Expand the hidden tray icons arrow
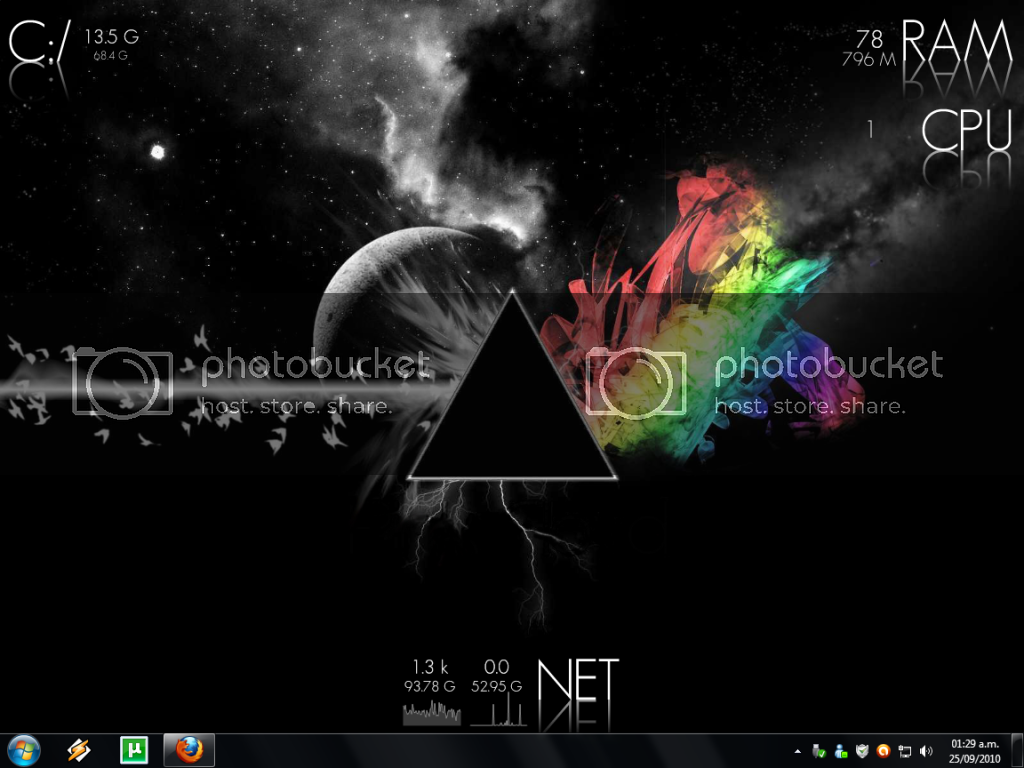Viewport: 1024px width, 768px height. pos(797,750)
